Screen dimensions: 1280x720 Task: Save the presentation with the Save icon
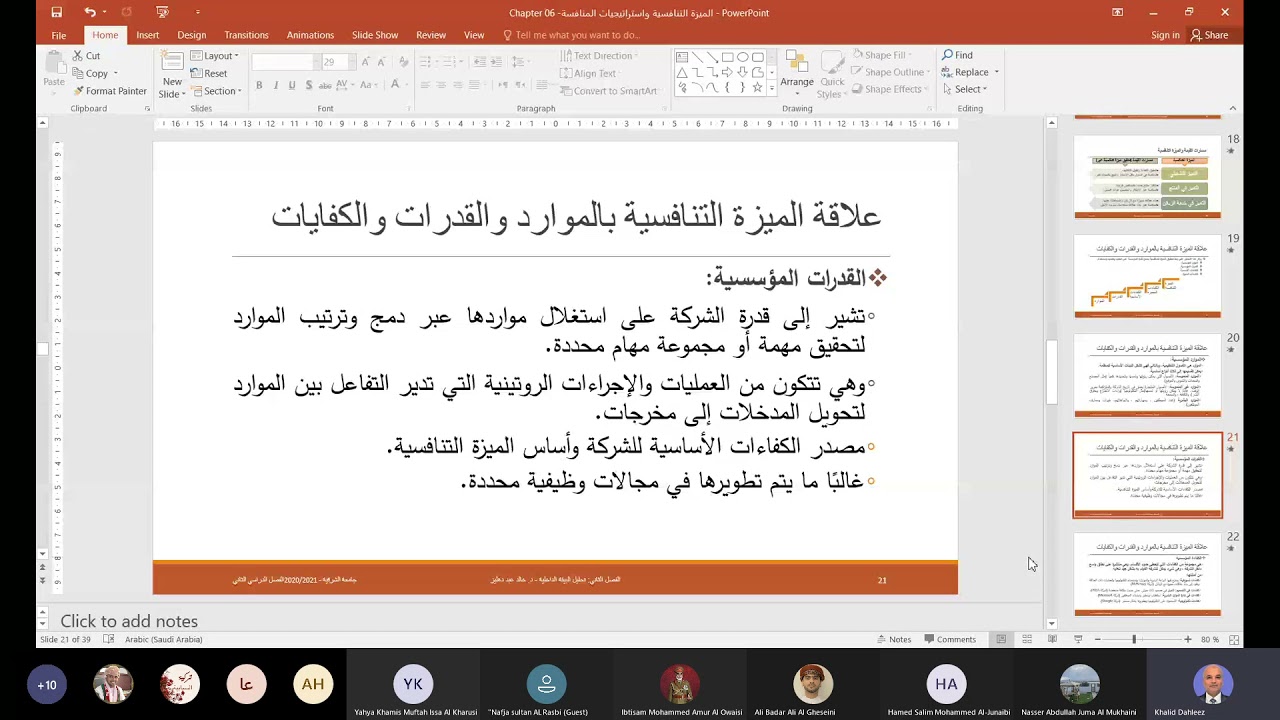click(56, 12)
